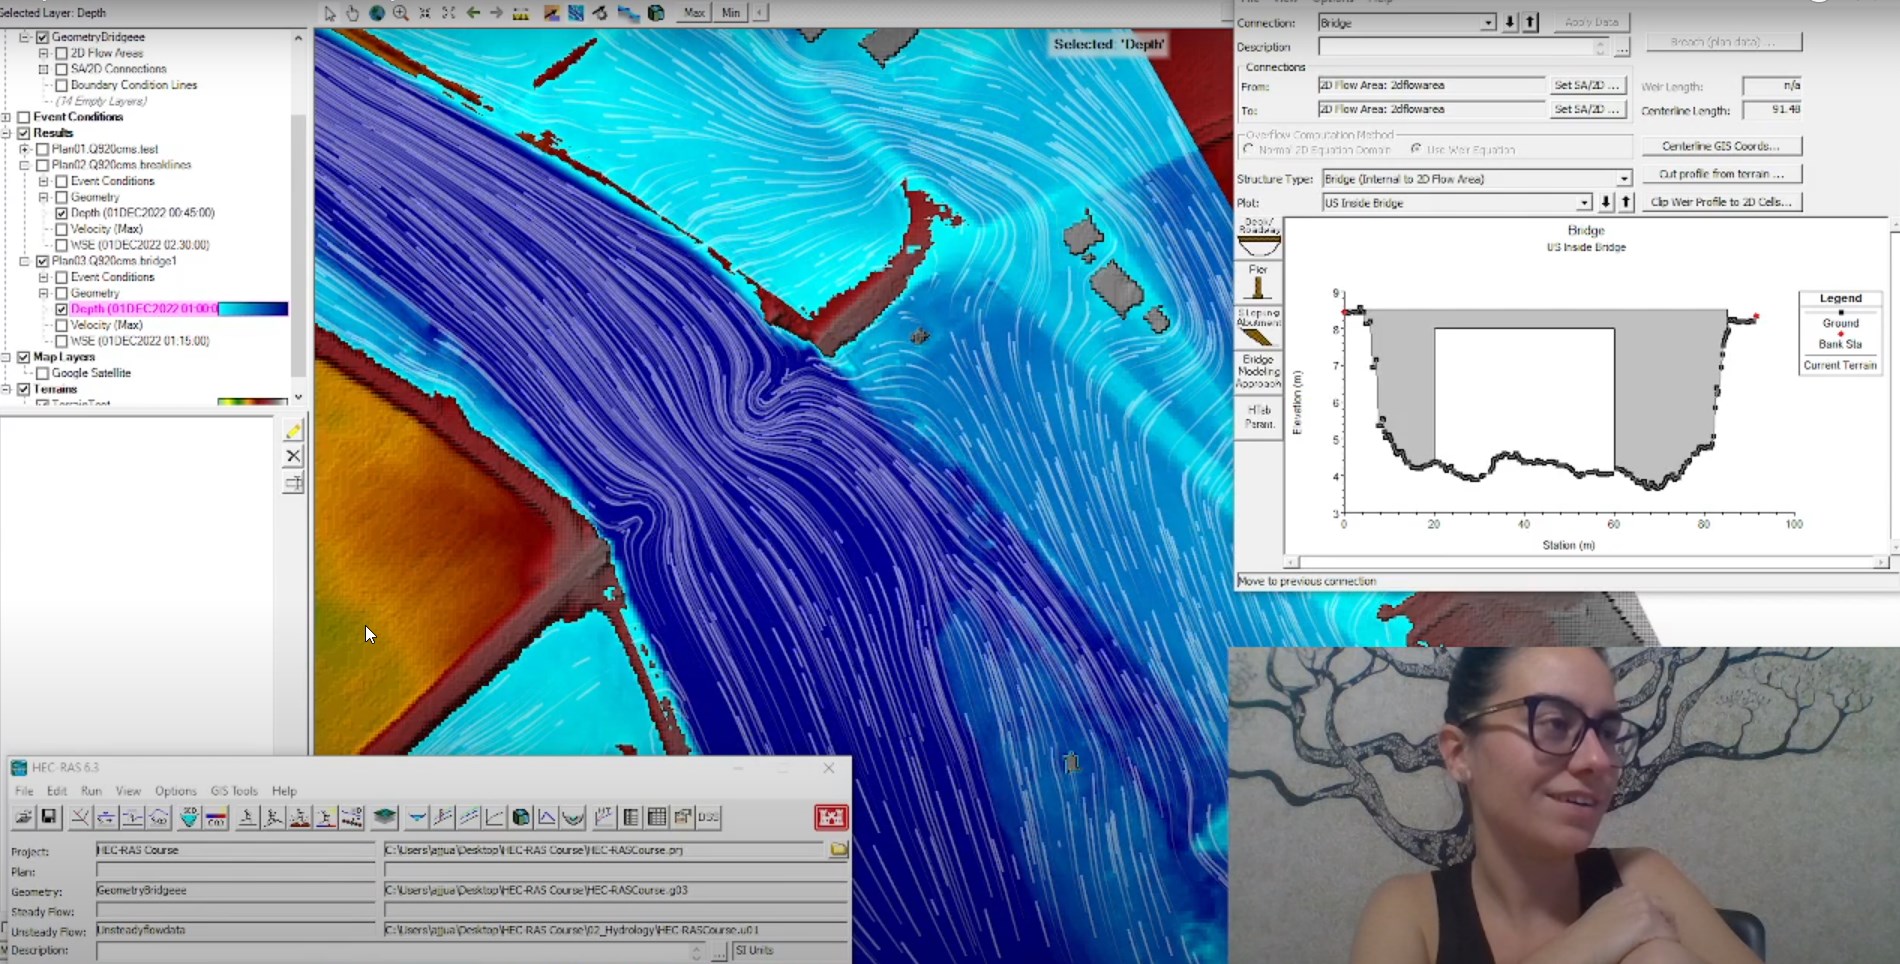Click the red castle Corps of Engineers icon
The image size is (1900, 964).
(831, 817)
